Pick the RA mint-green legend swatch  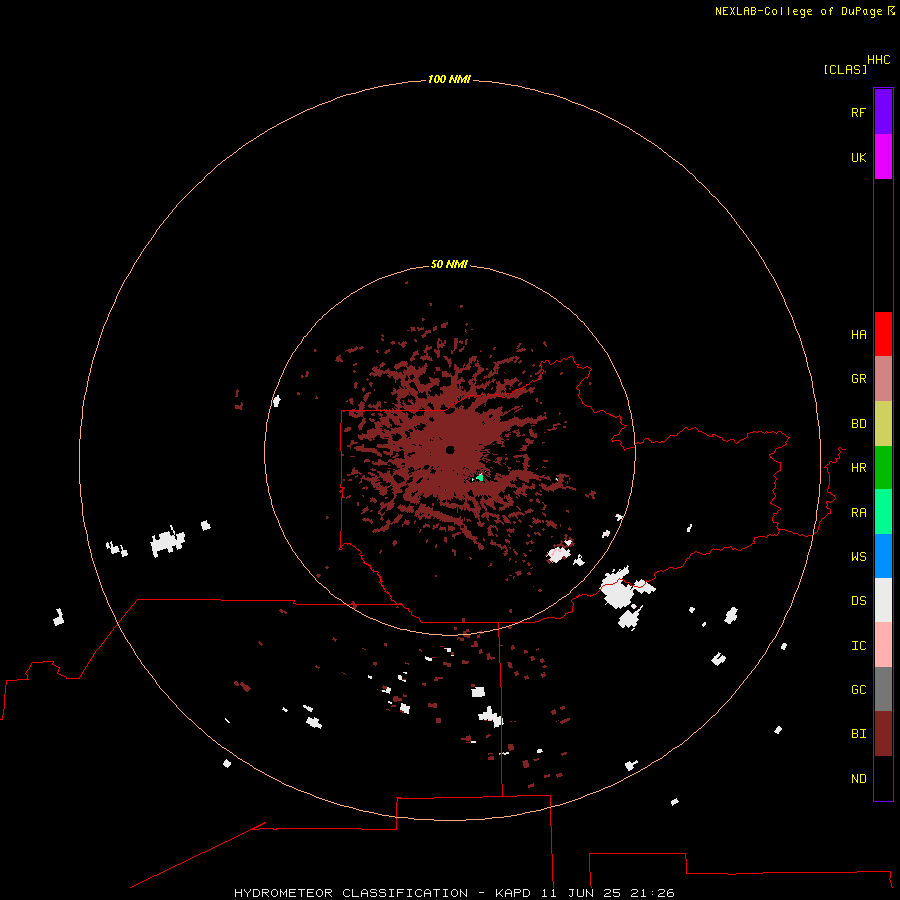click(883, 512)
